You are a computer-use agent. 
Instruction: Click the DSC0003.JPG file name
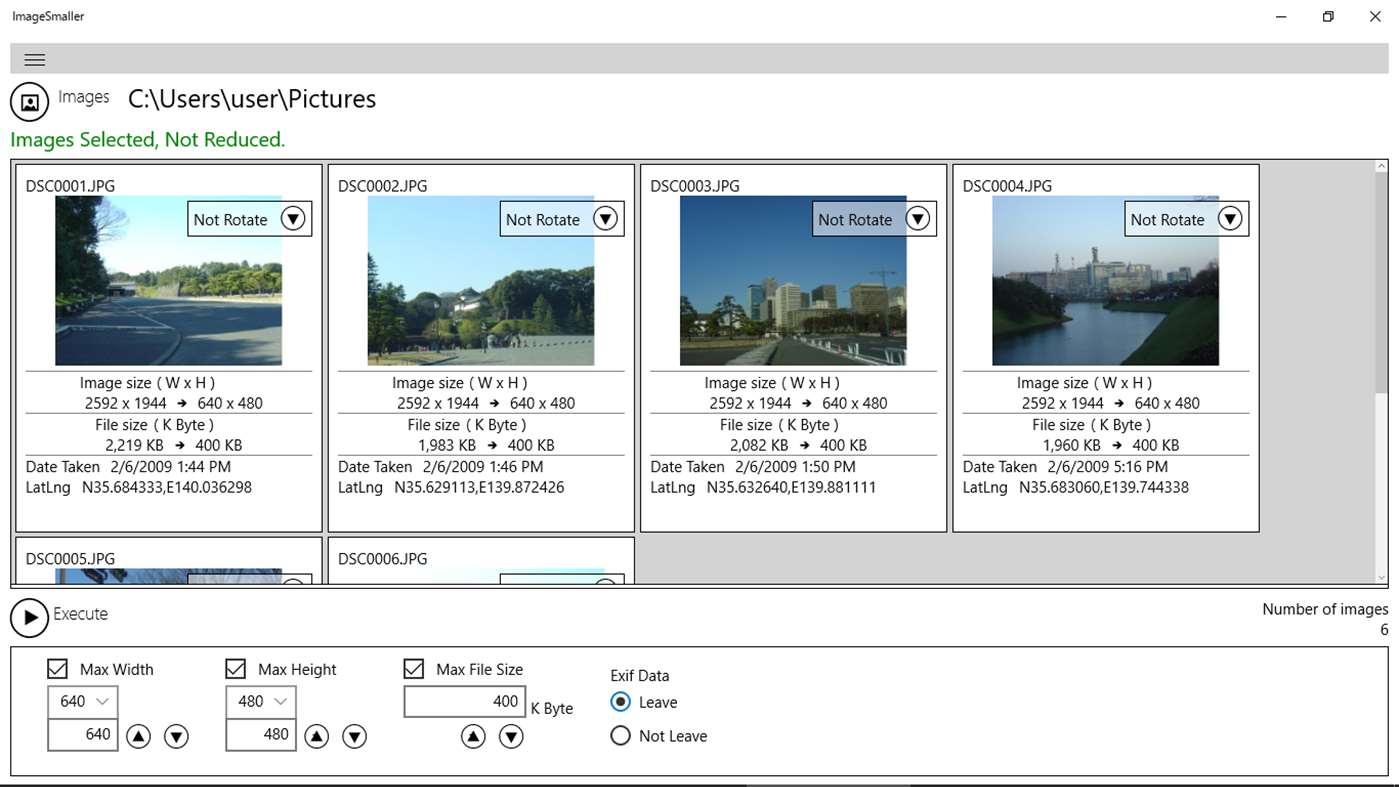695,186
